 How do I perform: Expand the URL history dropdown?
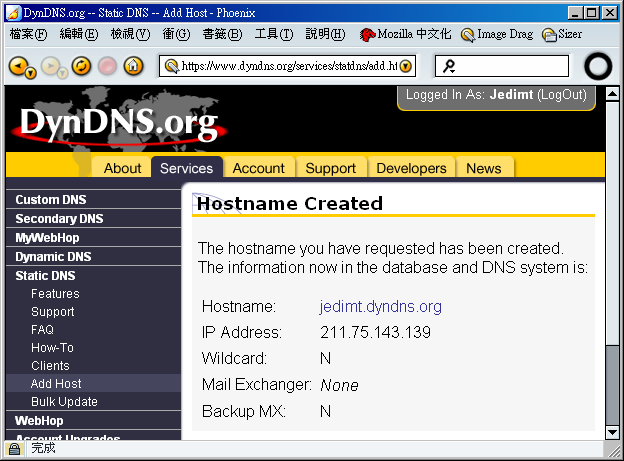tap(406, 66)
